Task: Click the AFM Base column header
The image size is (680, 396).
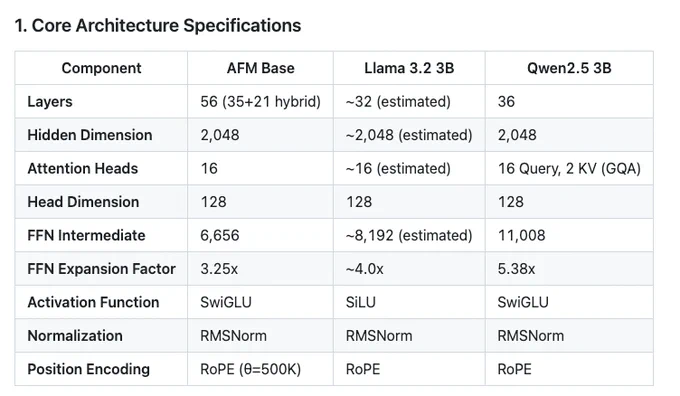Action: [x=260, y=68]
